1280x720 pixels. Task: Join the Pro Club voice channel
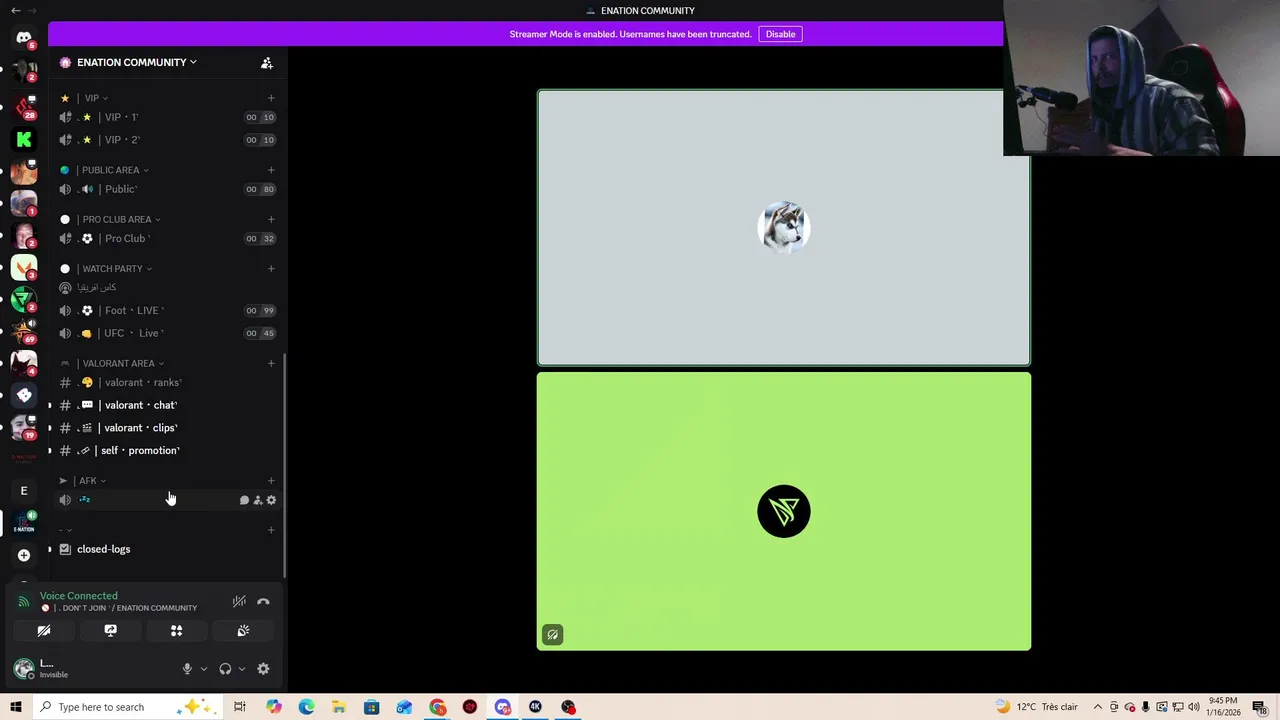tap(167, 238)
